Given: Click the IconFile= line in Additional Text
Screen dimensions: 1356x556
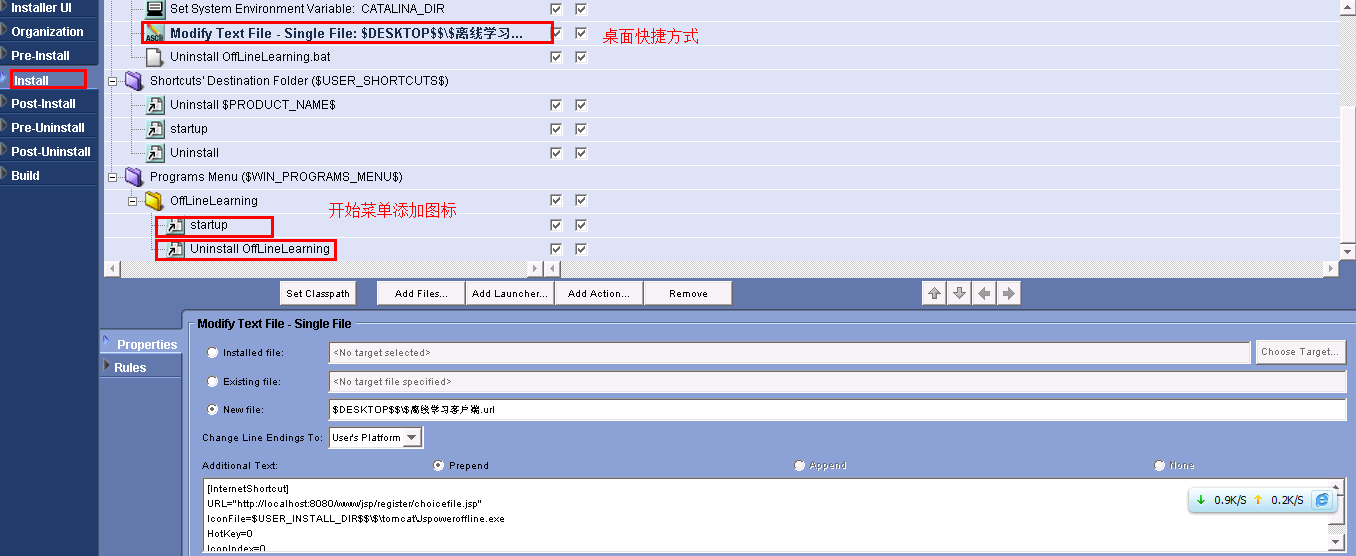Looking at the screenshot, I should (355, 519).
